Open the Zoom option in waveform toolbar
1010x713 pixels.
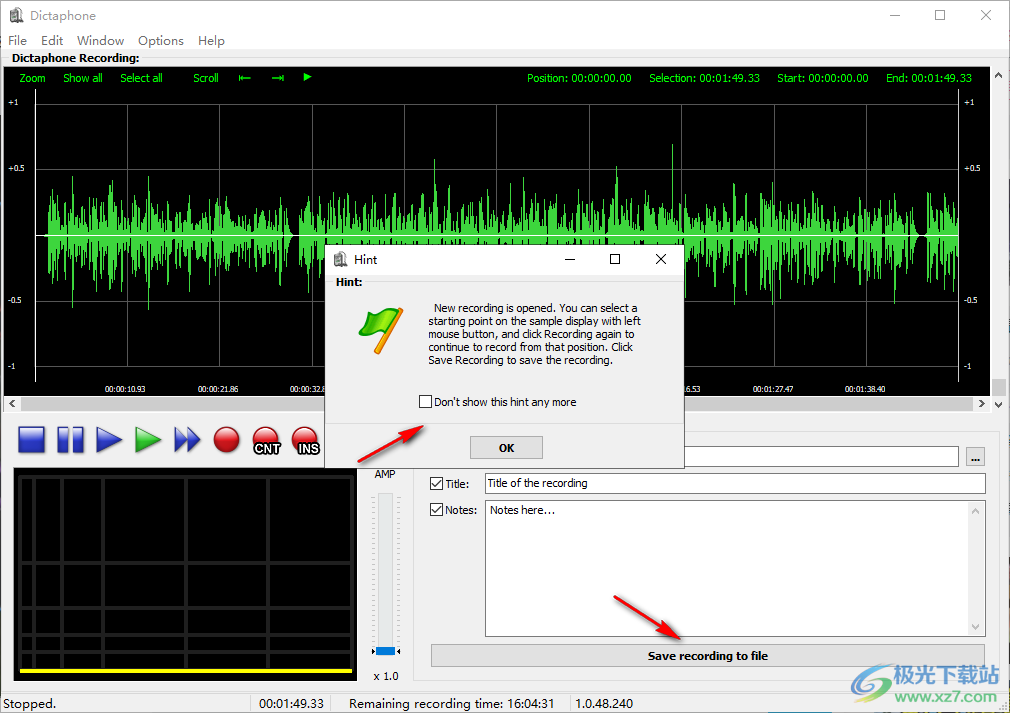tap(33, 78)
